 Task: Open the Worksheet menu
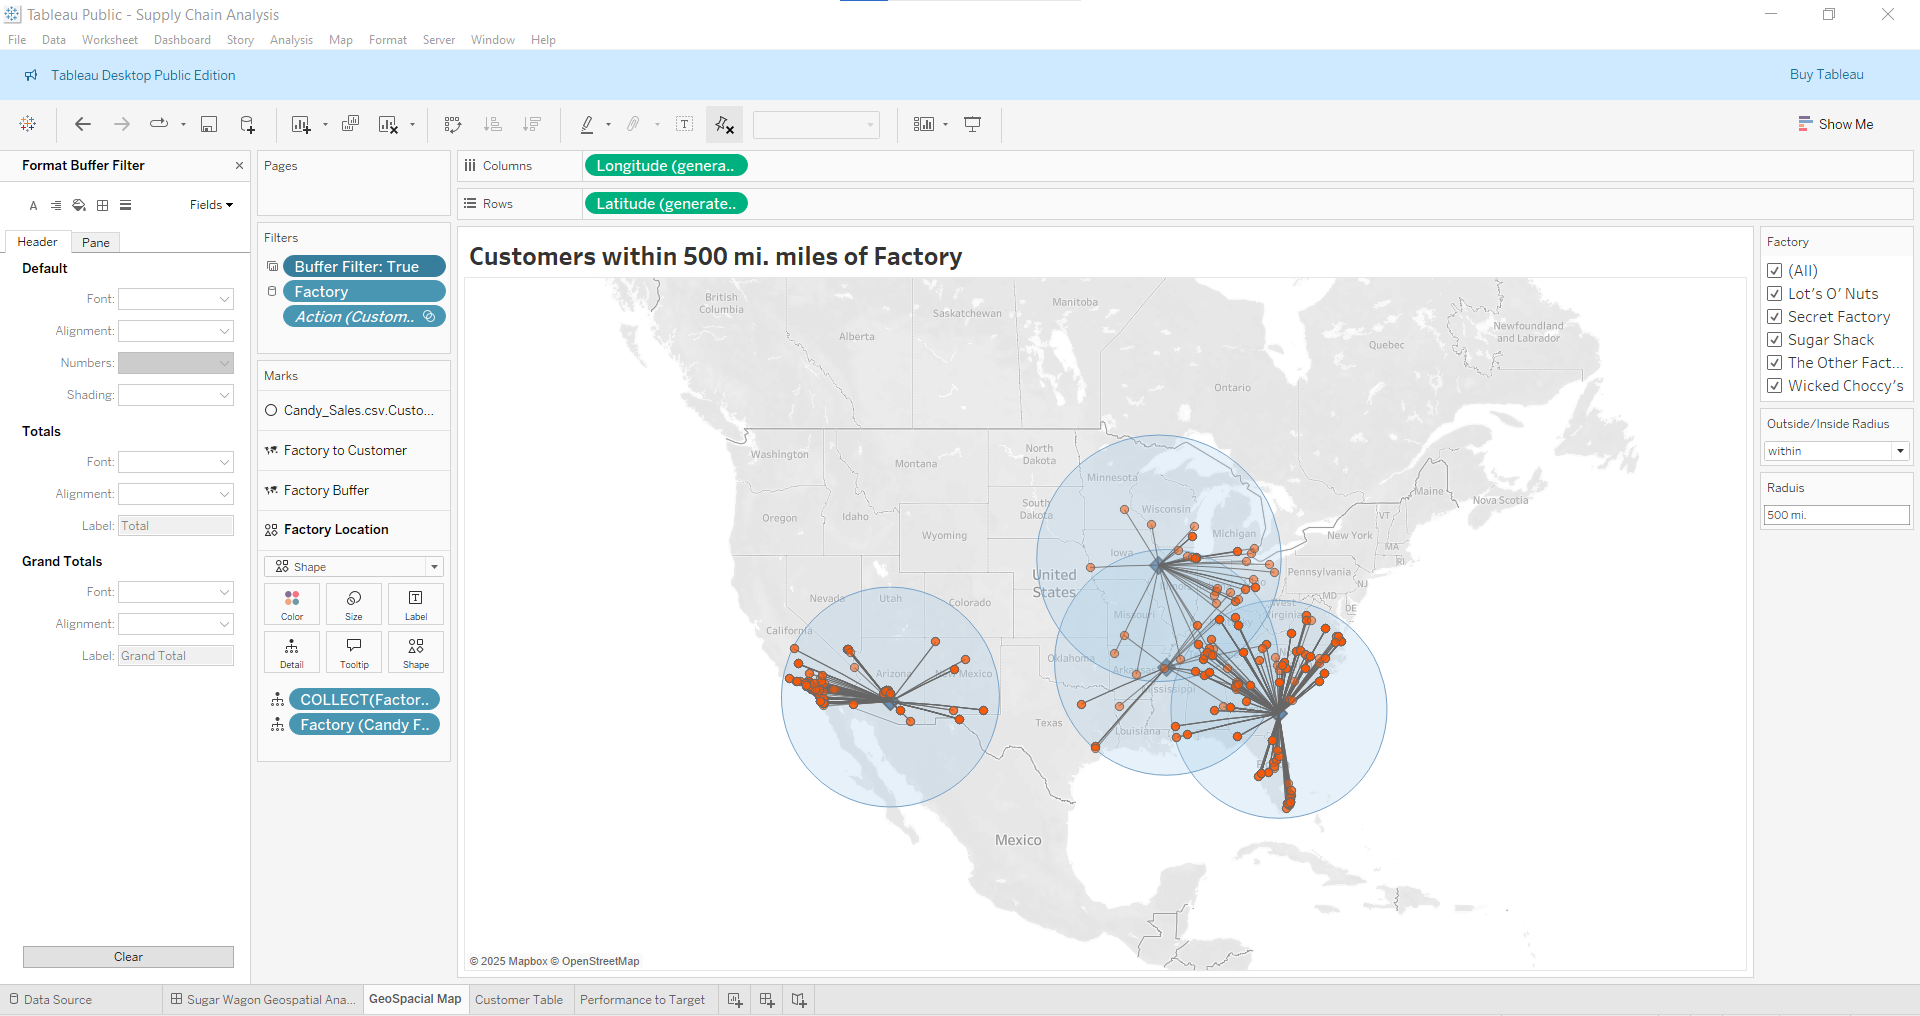[x=110, y=40]
